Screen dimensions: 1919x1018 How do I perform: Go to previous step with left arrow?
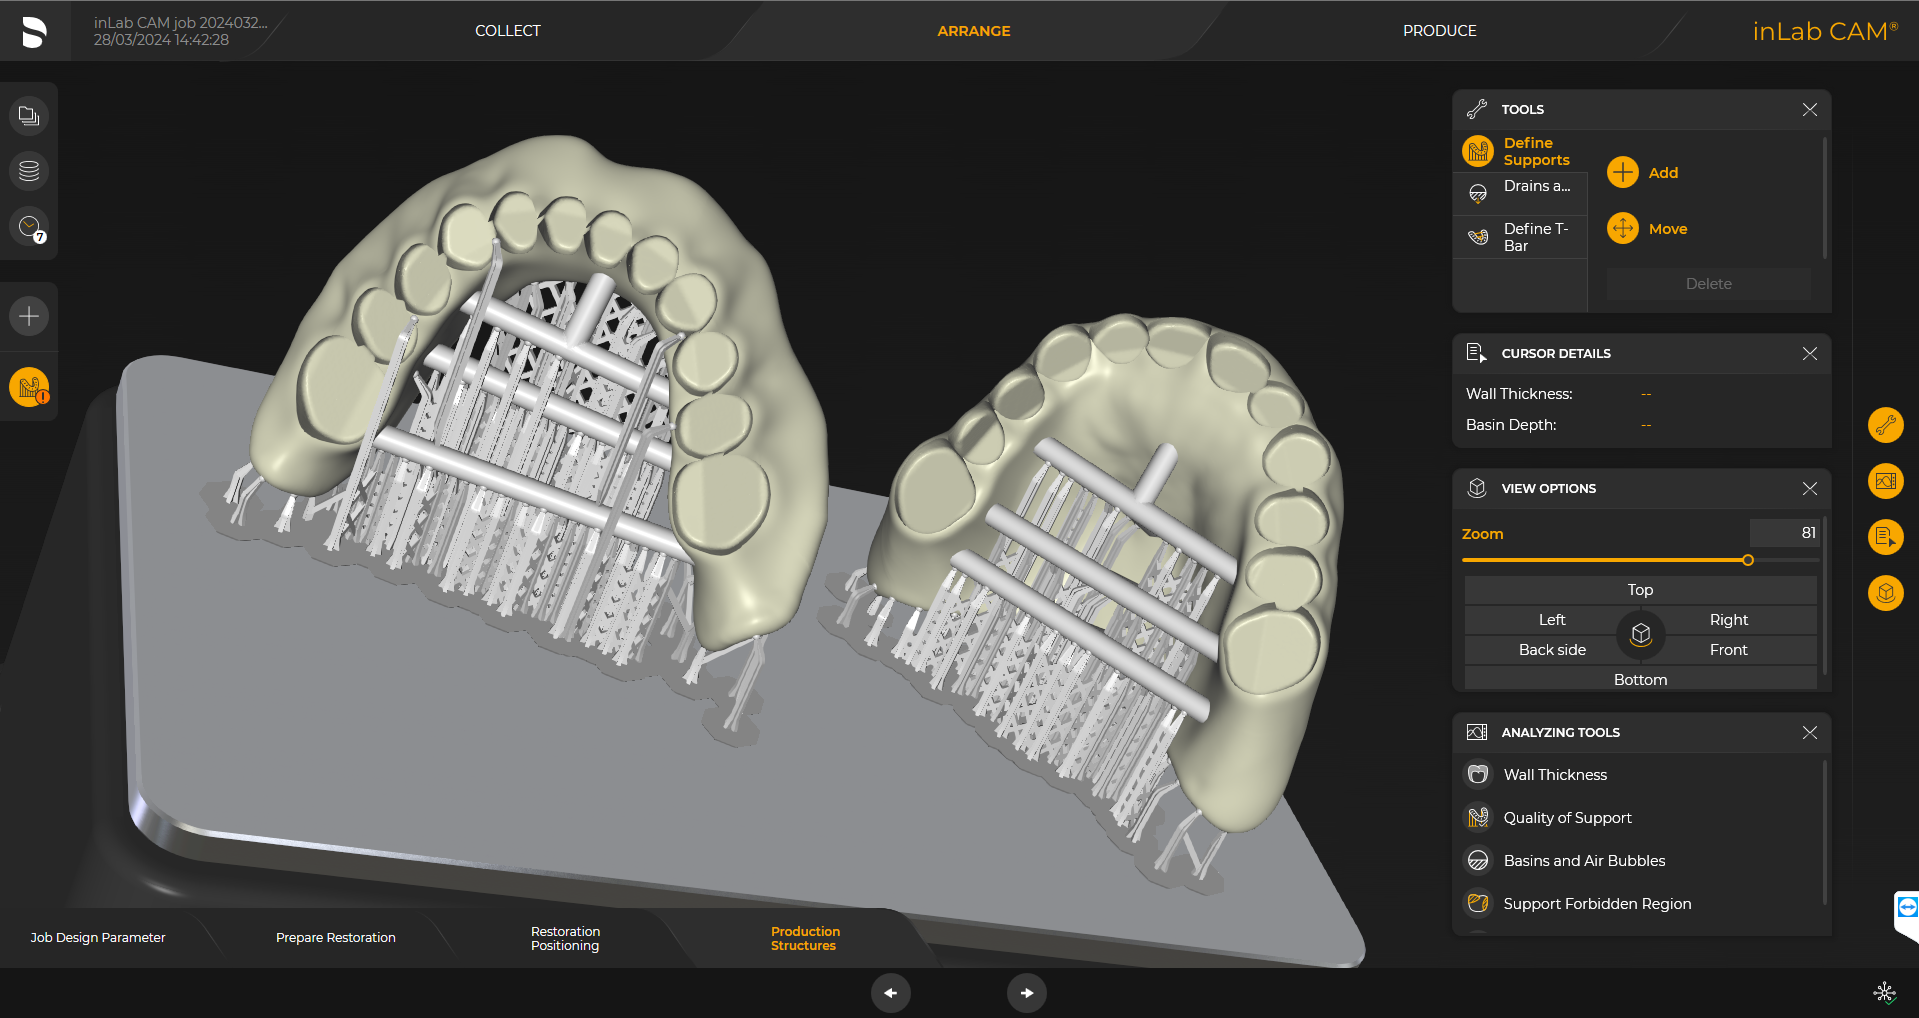890,993
